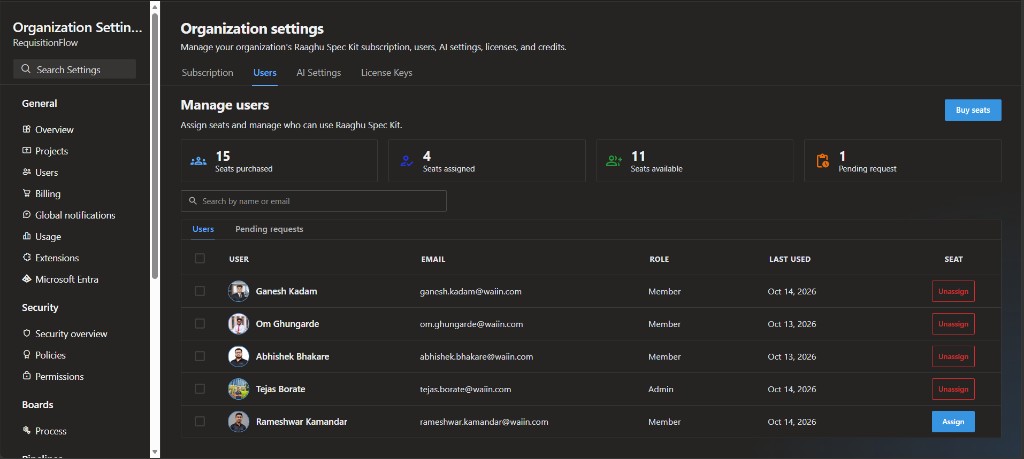Click the Oct 13, 2026 date for Om Ghungarde
This screenshot has width=1024, height=459.
[x=792, y=324]
